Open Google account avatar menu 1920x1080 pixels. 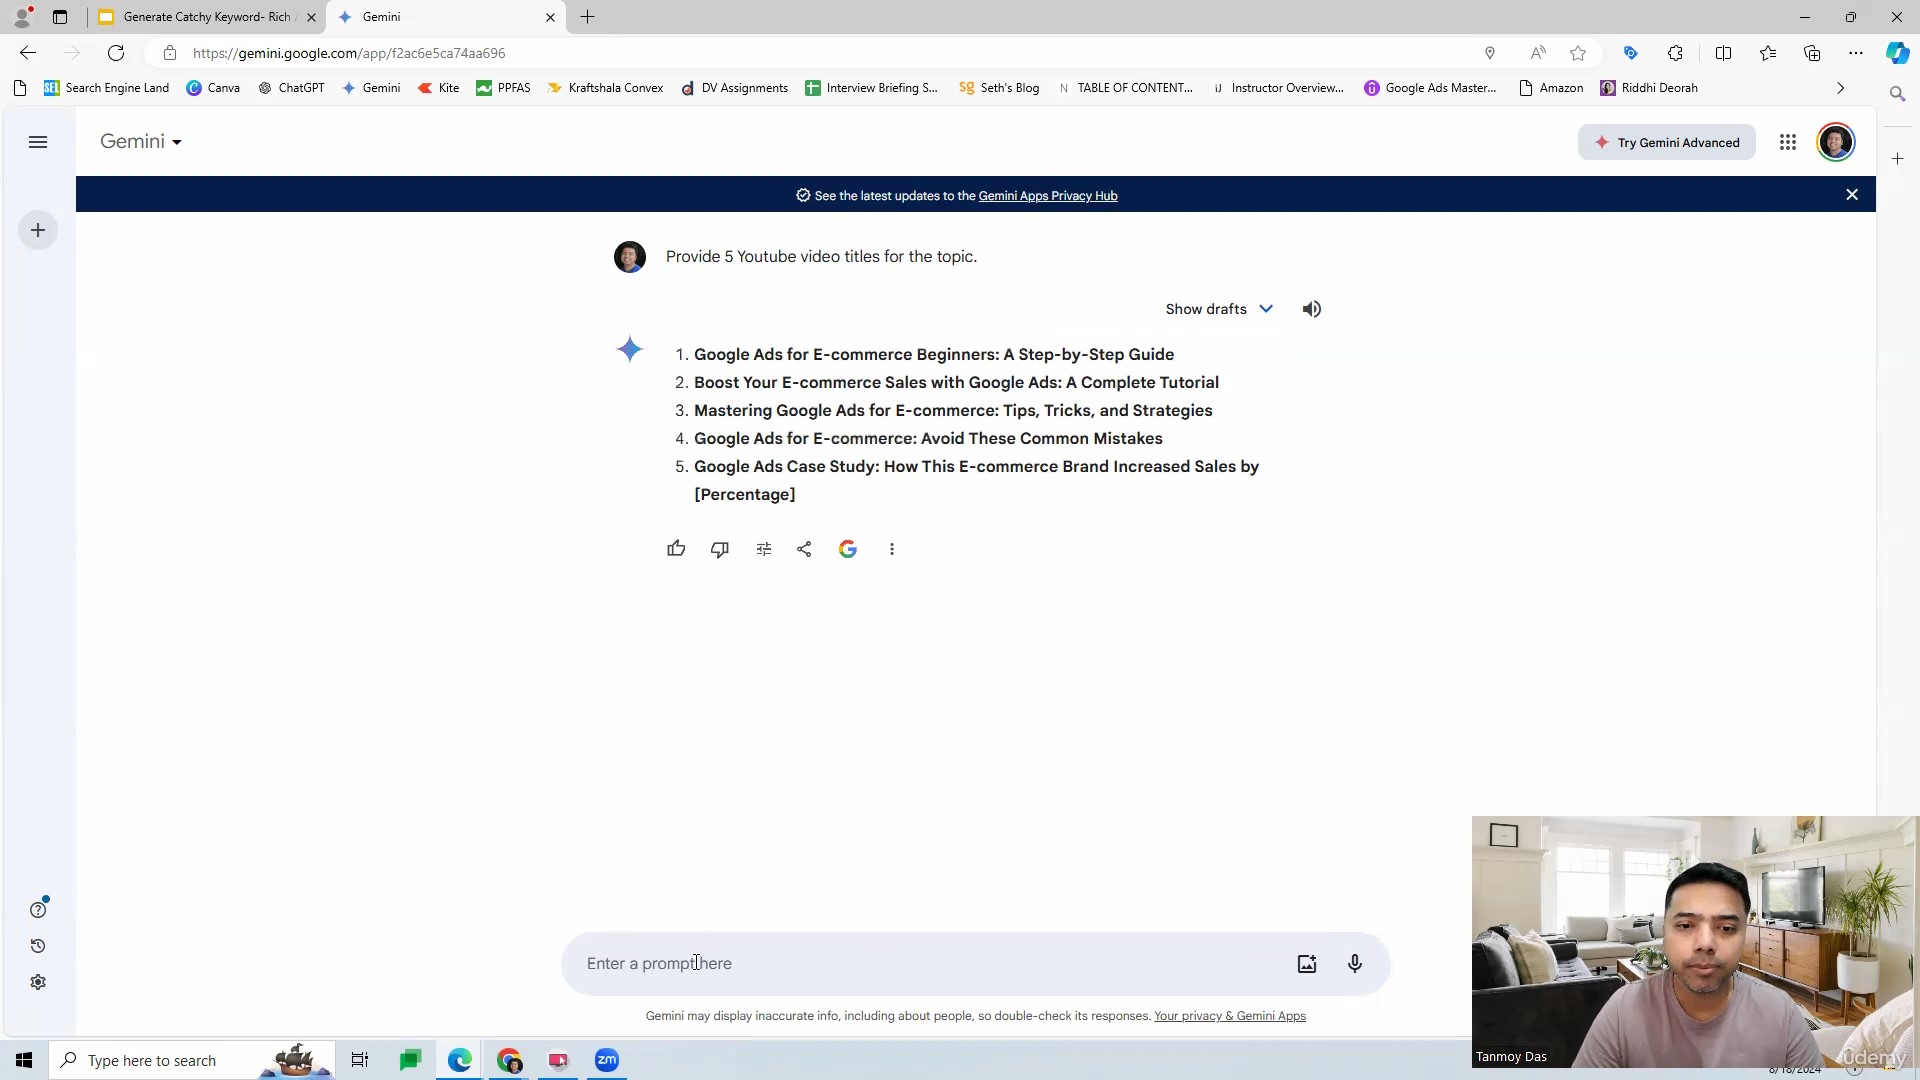pos(1836,142)
